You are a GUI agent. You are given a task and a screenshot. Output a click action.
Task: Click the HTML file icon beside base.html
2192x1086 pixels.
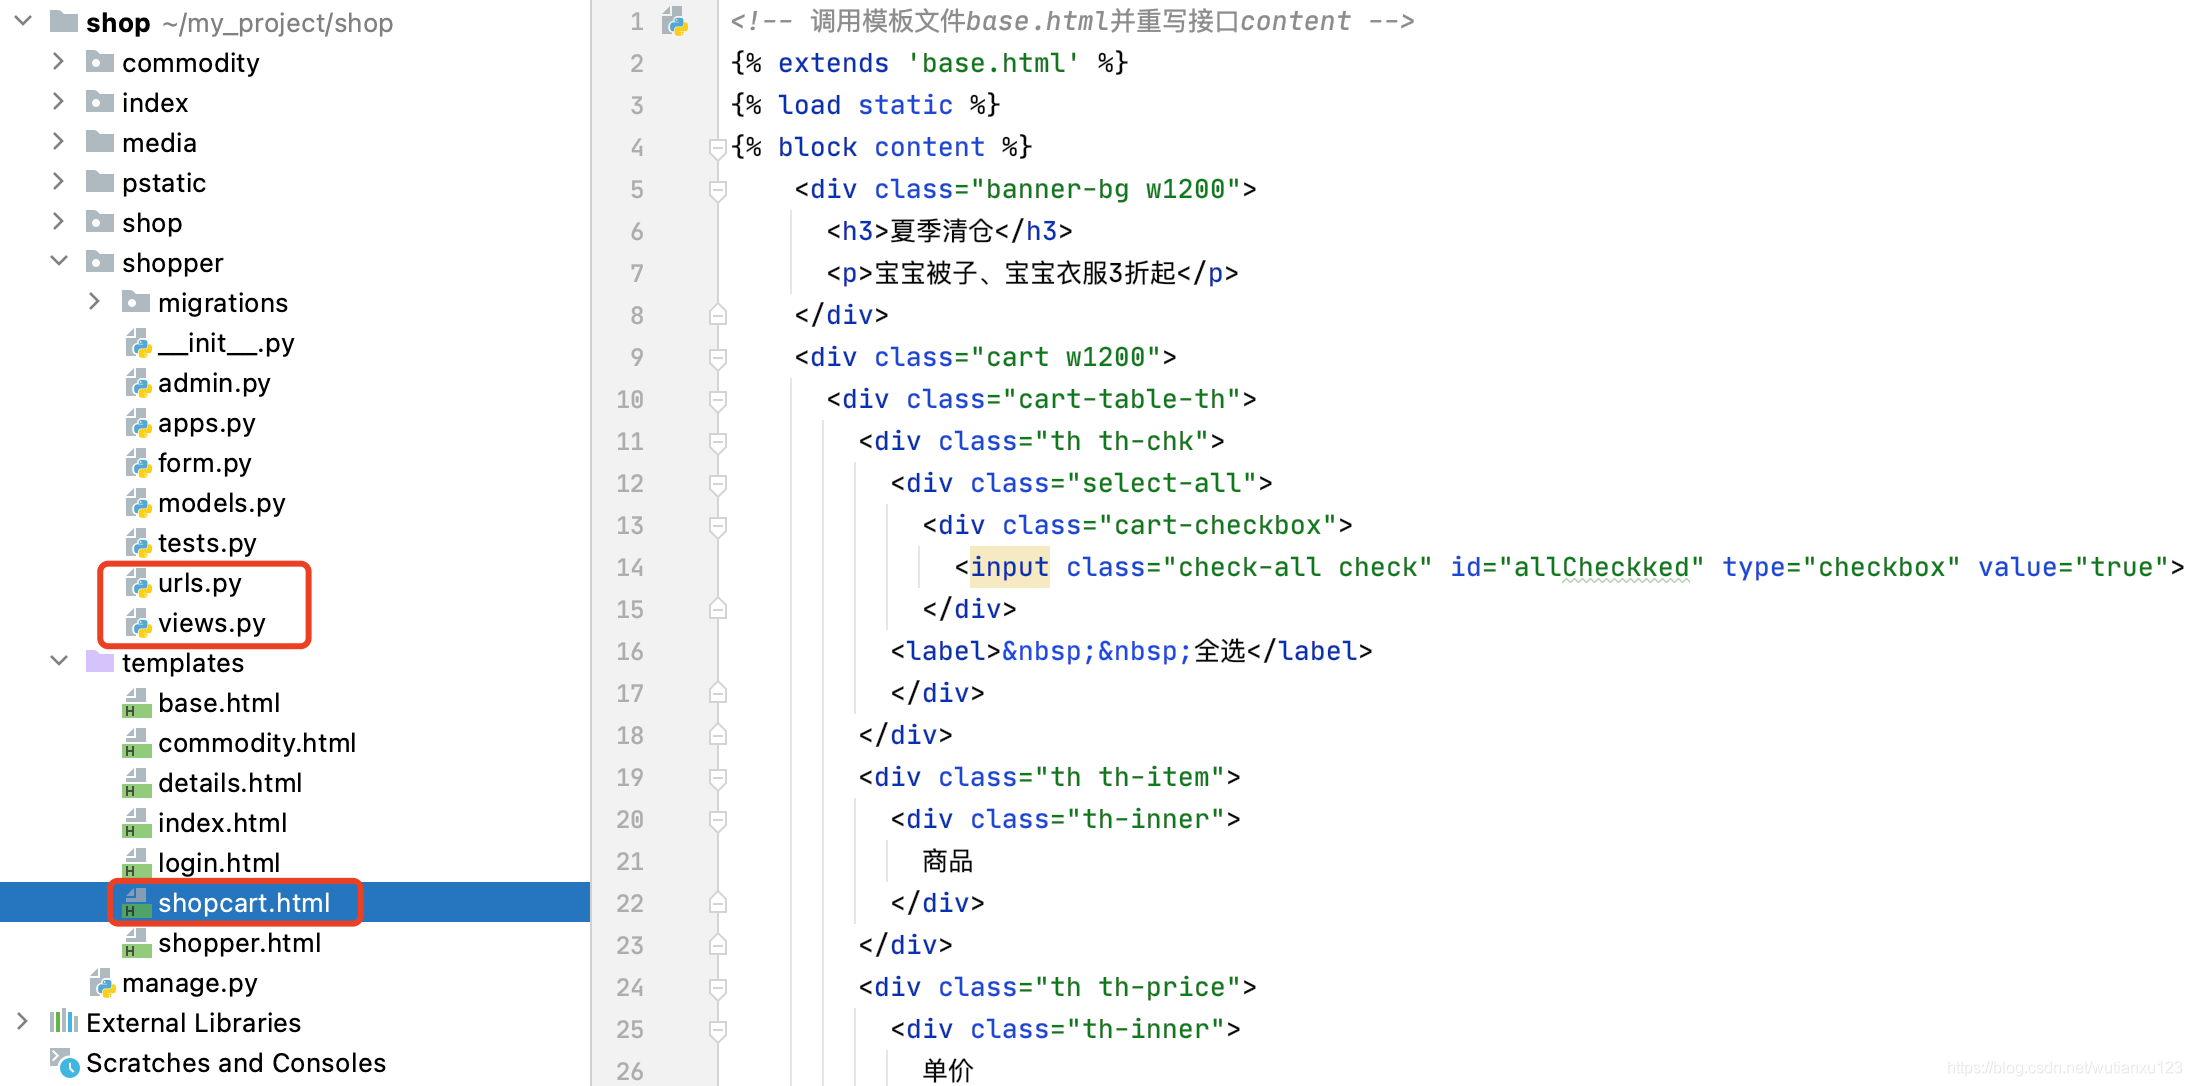tap(136, 704)
